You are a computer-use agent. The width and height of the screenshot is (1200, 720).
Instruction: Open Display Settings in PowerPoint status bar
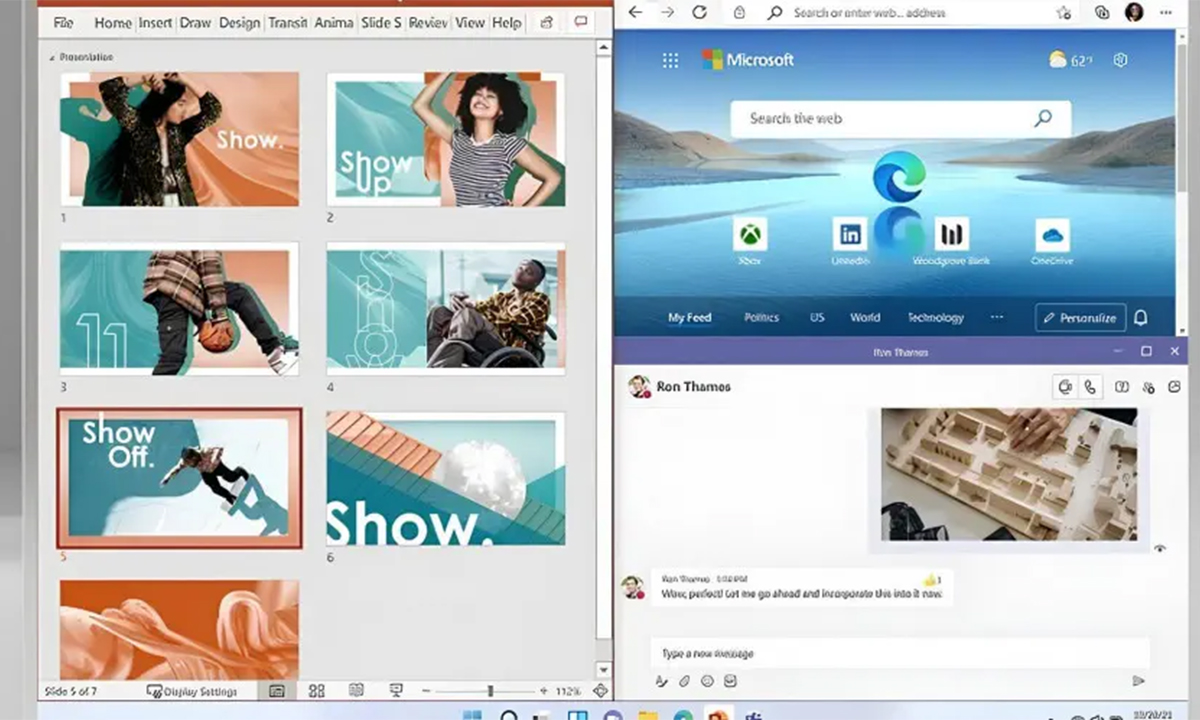pos(192,690)
